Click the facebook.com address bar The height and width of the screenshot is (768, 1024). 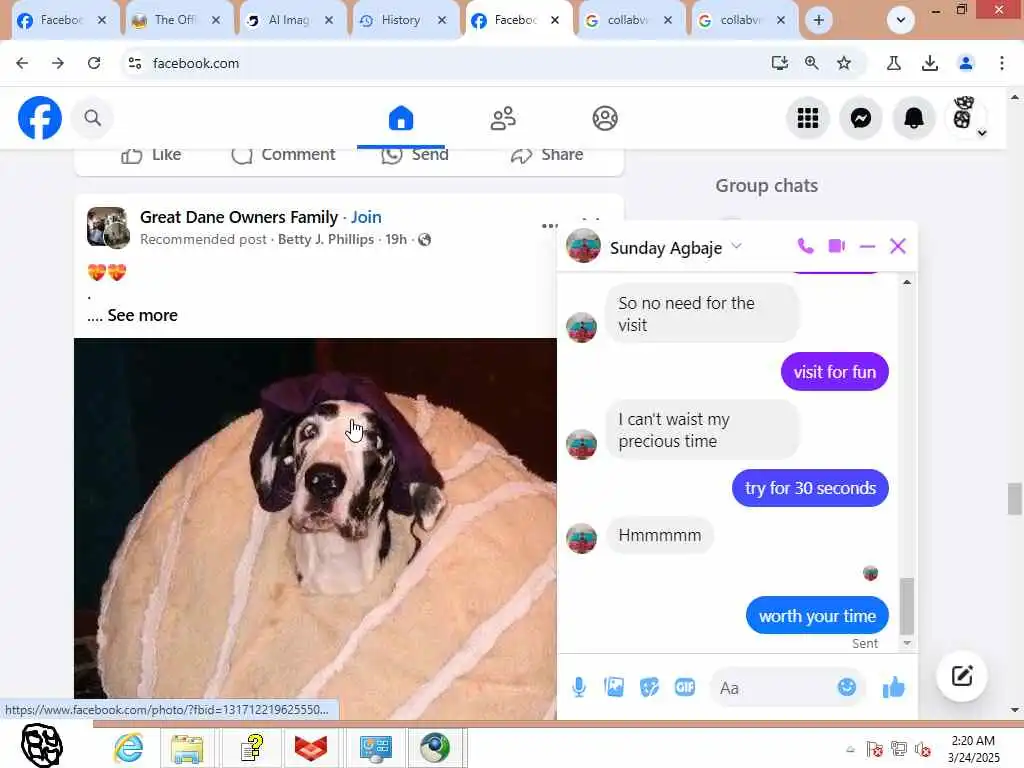coord(444,63)
